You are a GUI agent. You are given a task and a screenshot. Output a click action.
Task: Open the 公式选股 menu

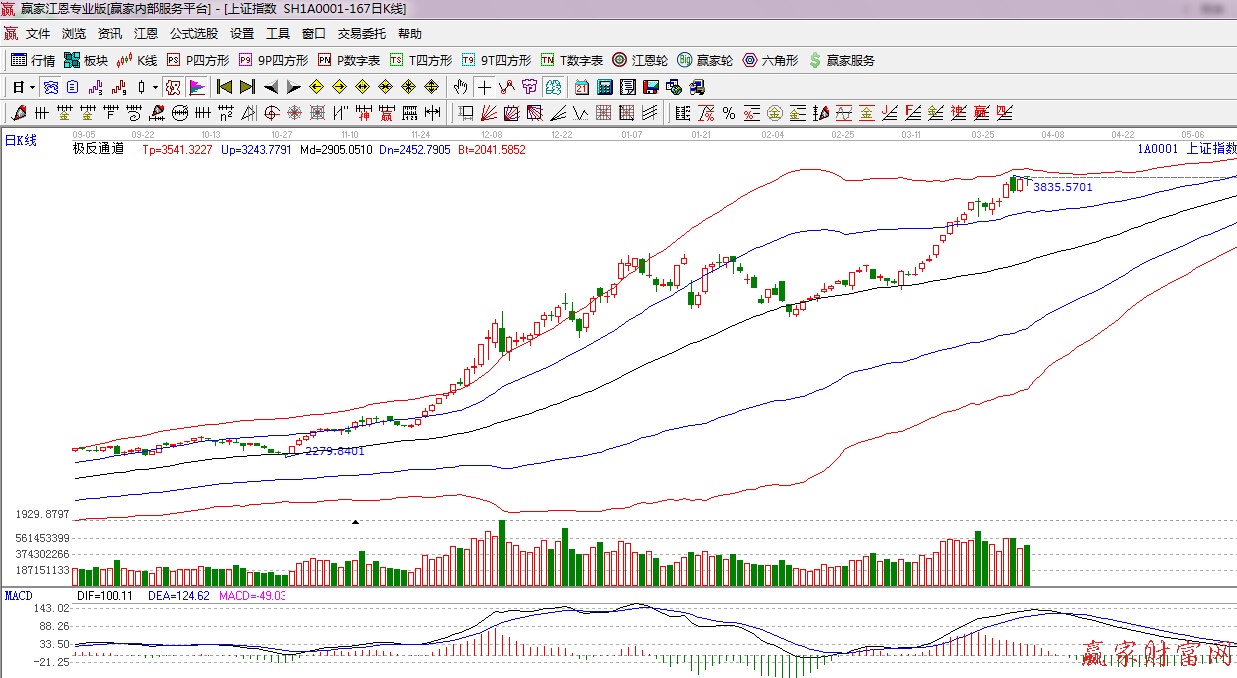194,33
